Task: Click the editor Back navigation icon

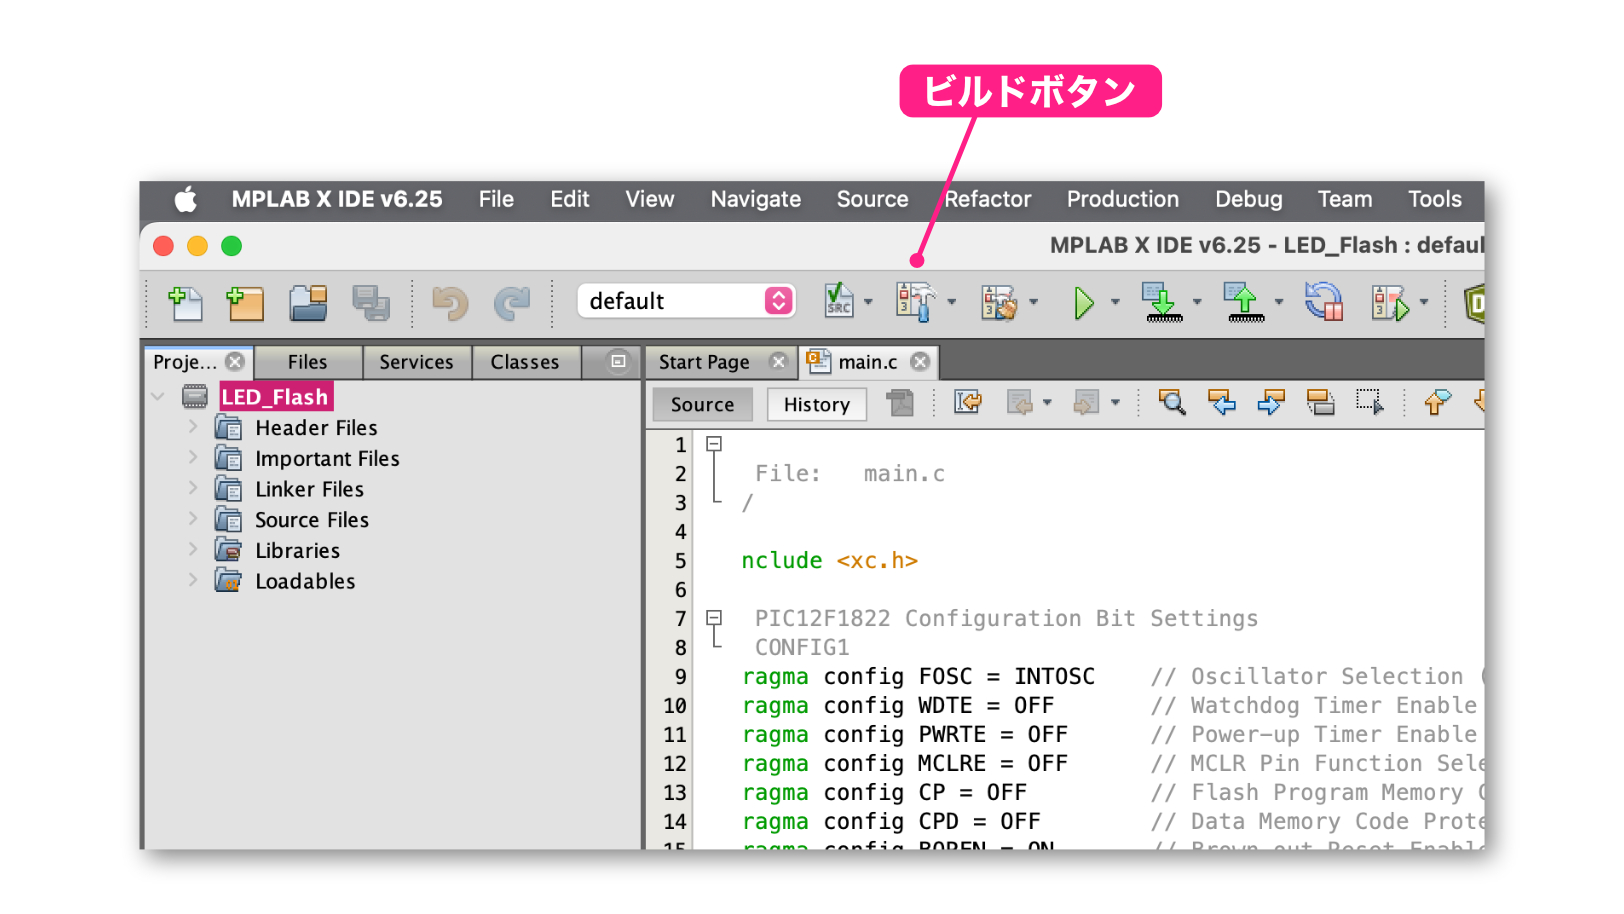Action: point(1019,403)
